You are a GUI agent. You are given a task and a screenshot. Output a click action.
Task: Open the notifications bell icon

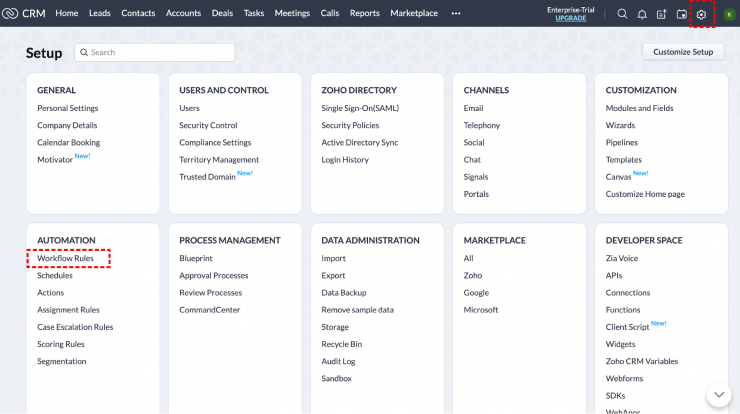[642, 14]
